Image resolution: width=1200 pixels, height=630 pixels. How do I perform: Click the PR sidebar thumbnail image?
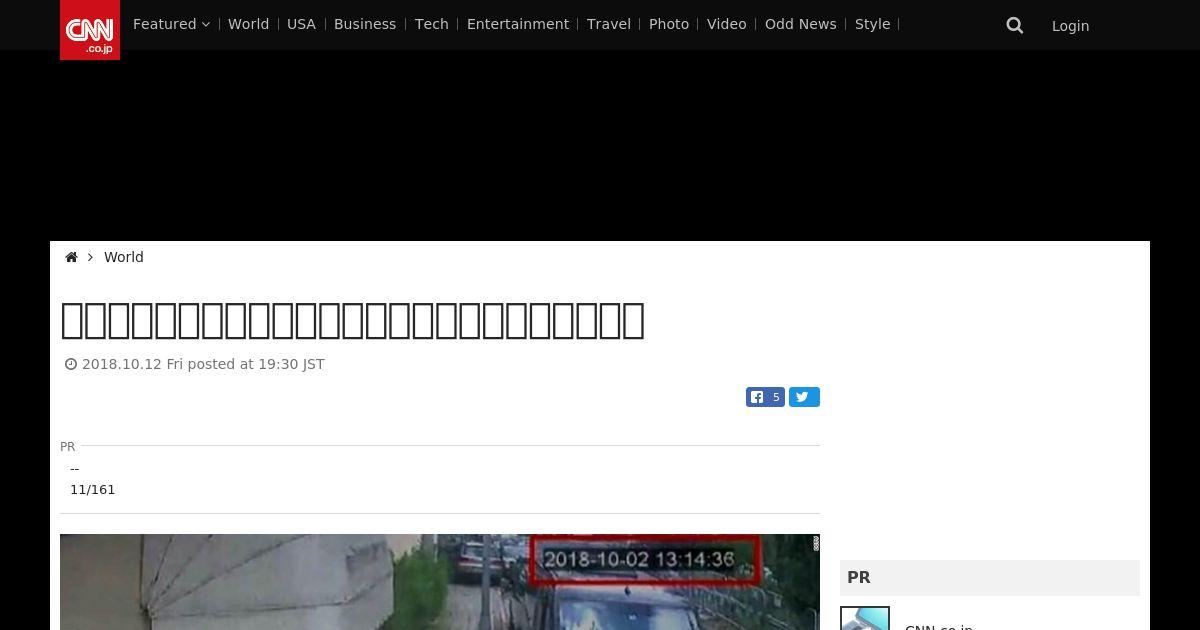(x=865, y=618)
